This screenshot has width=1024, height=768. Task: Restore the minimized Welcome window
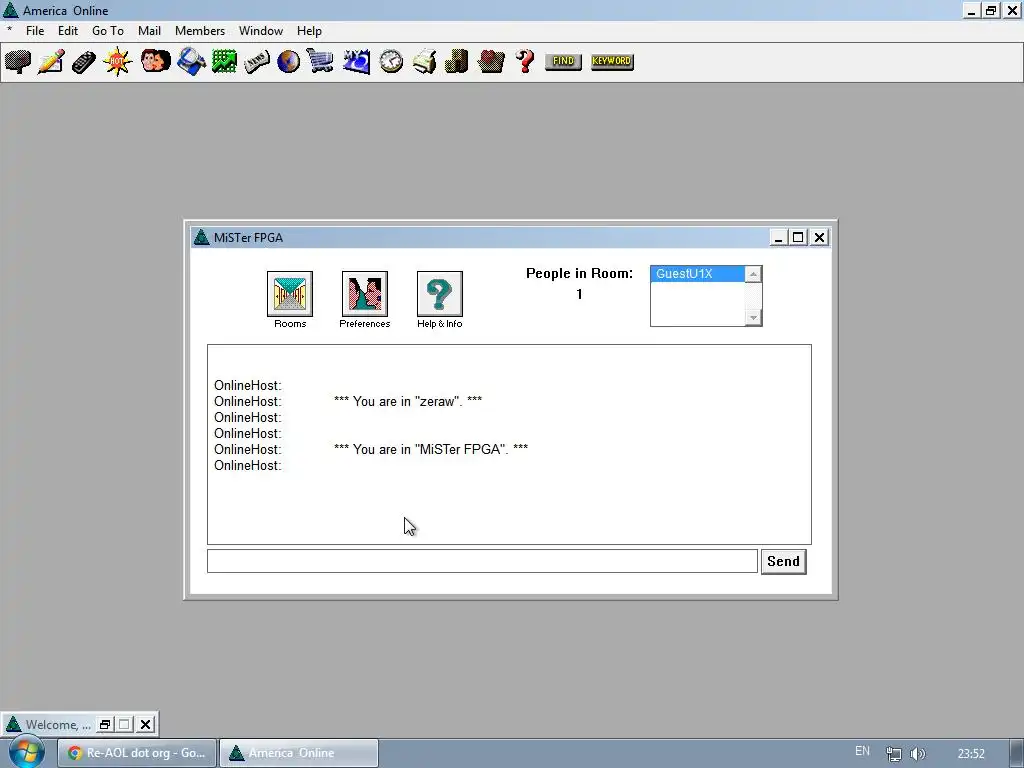point(104,724)
